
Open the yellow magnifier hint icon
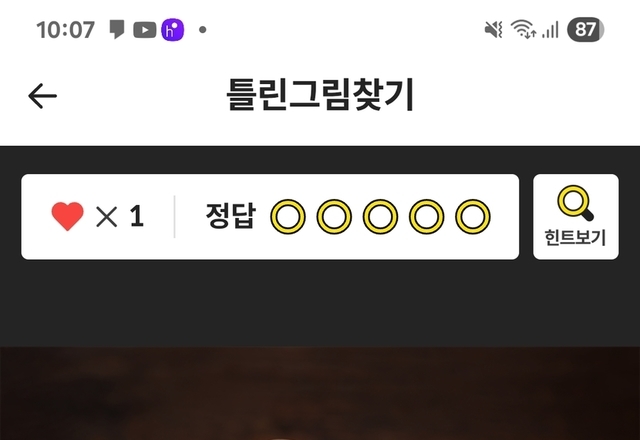(x=576, y=203)
